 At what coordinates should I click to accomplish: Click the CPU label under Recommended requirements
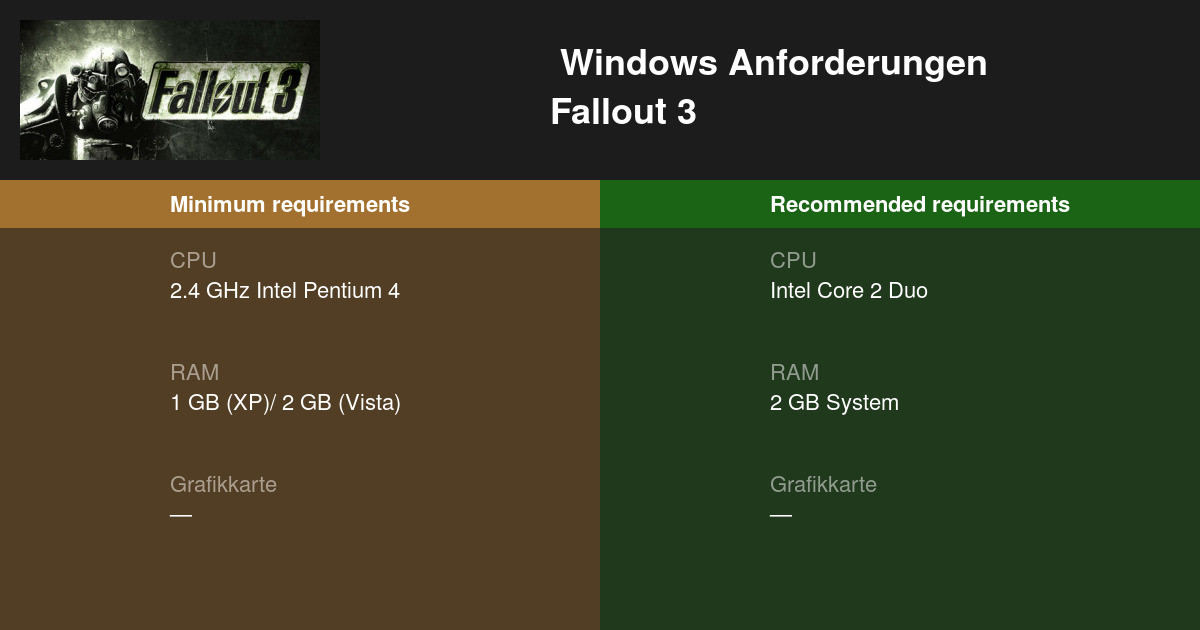coord(793,260)
